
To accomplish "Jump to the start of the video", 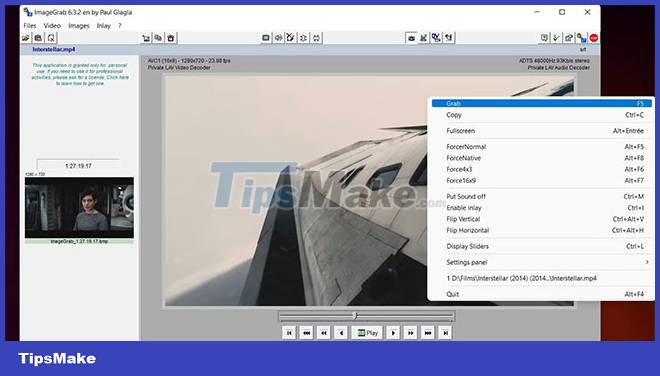I will (x=289, y=333).
